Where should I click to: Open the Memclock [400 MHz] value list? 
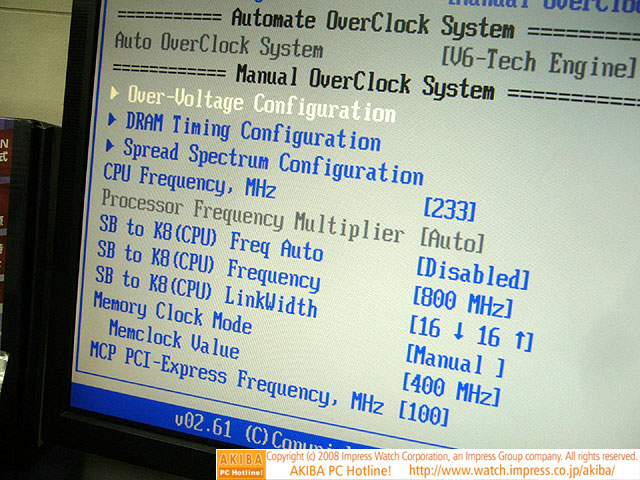[450, 389]
